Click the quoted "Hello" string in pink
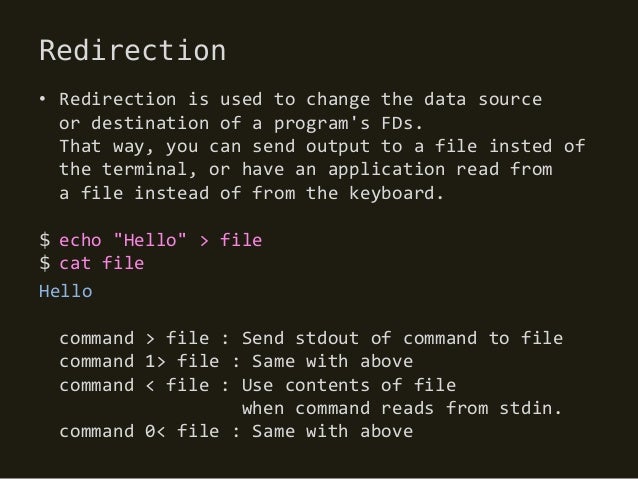 click(x=150, y=240)
